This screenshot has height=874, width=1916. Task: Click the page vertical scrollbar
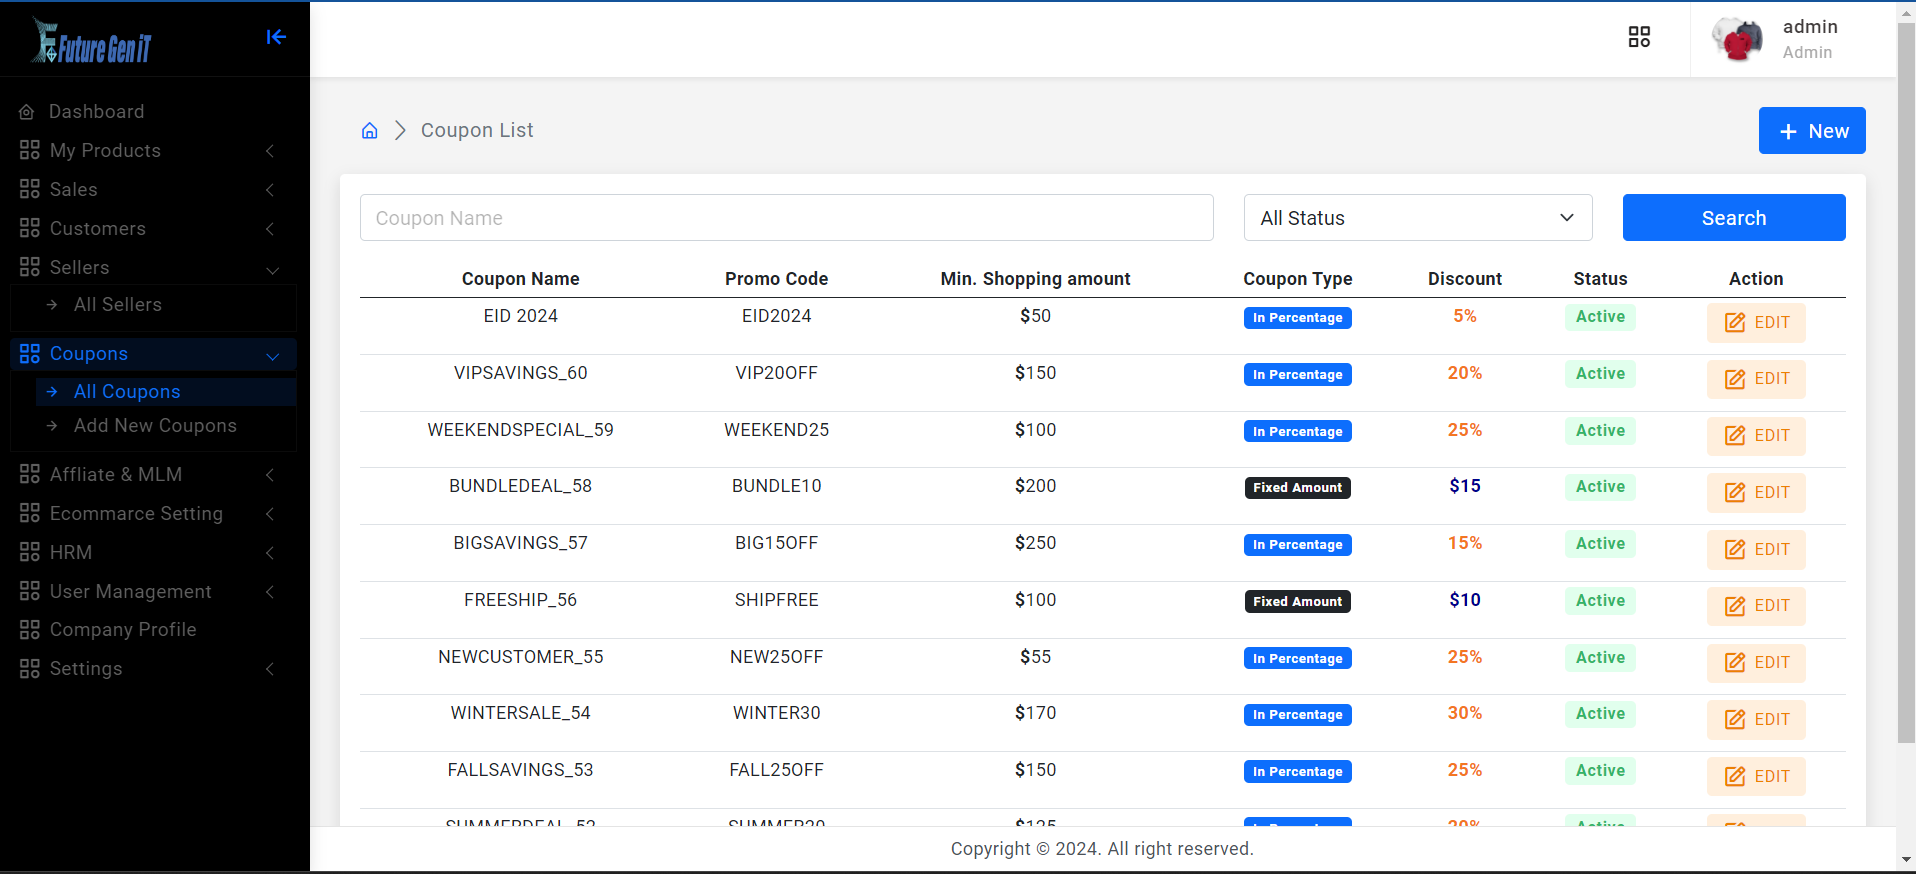pos(1906,400)
